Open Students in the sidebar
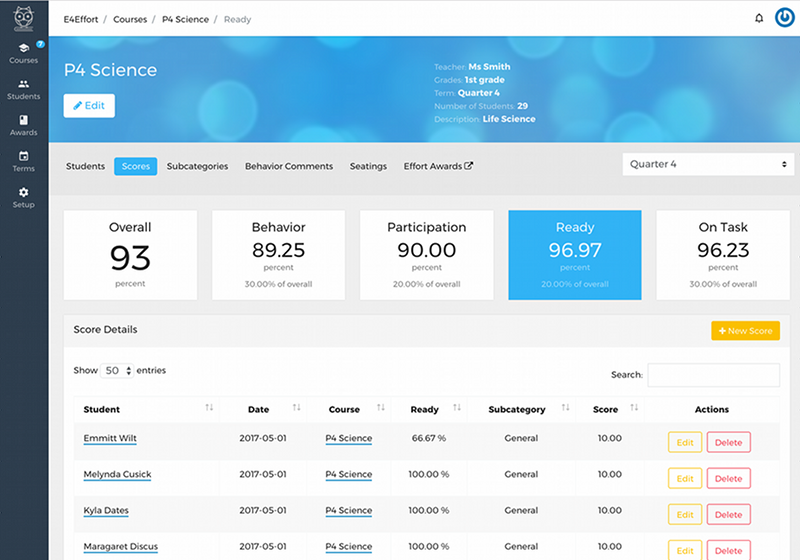This screenshot has width=800, height=560. [23, 90]
